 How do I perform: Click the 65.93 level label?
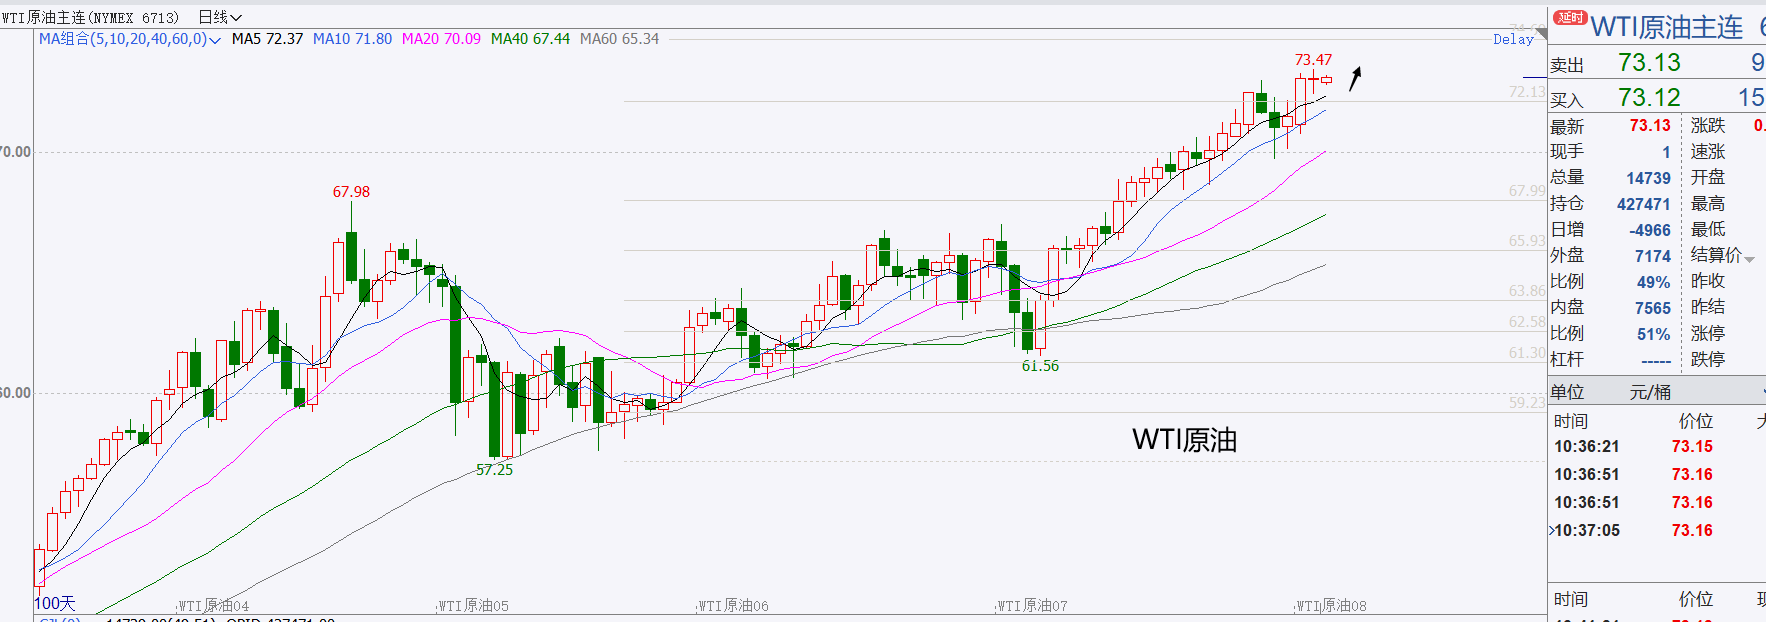point(1527,241)
